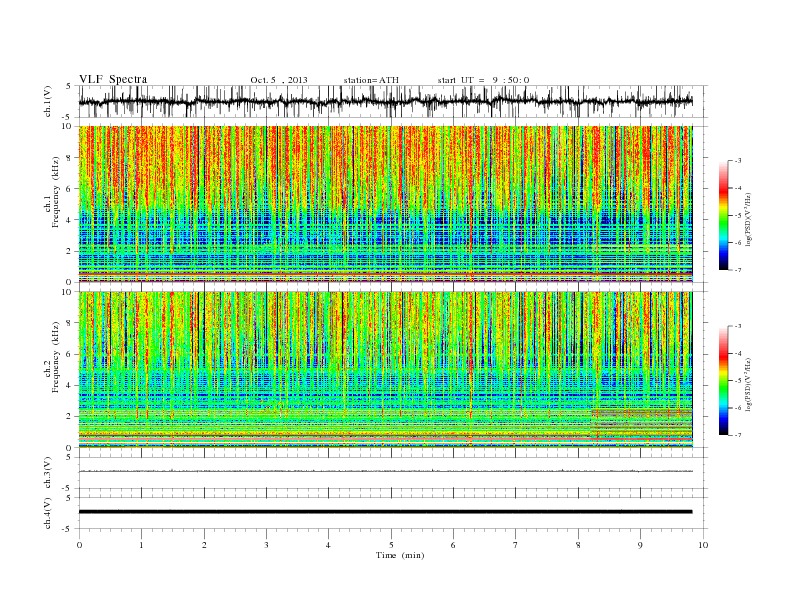Screen dimensions: 792x612
Task: Click the 'station=ATH' label
Action: 371,80
